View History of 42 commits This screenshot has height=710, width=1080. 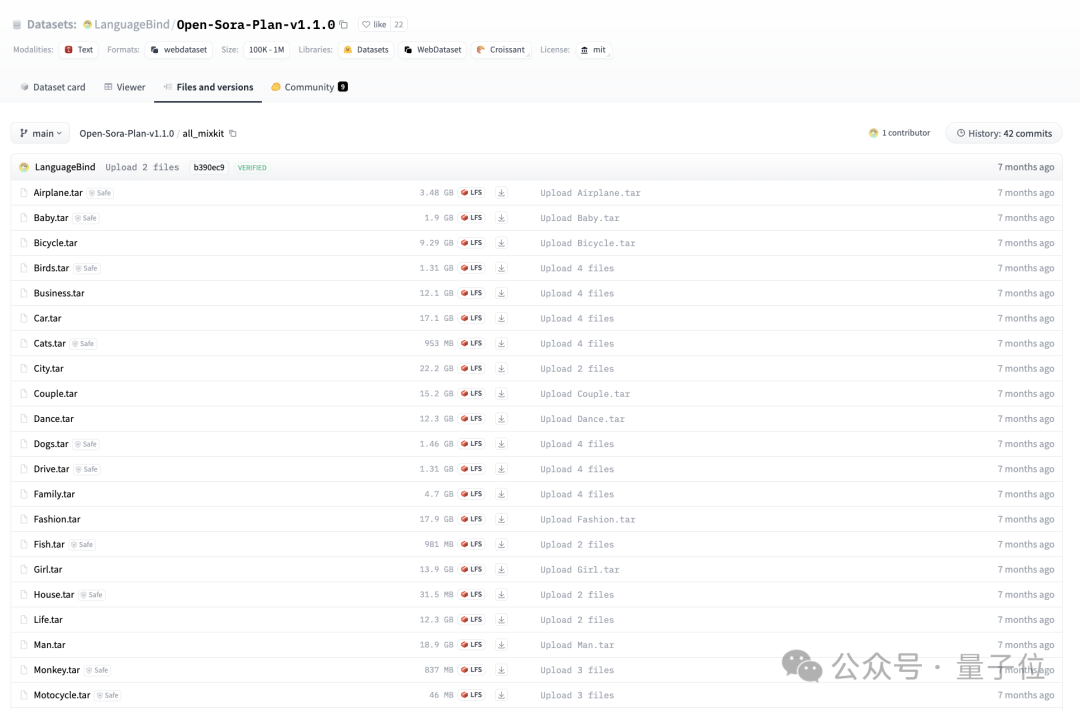(1003, 133)
